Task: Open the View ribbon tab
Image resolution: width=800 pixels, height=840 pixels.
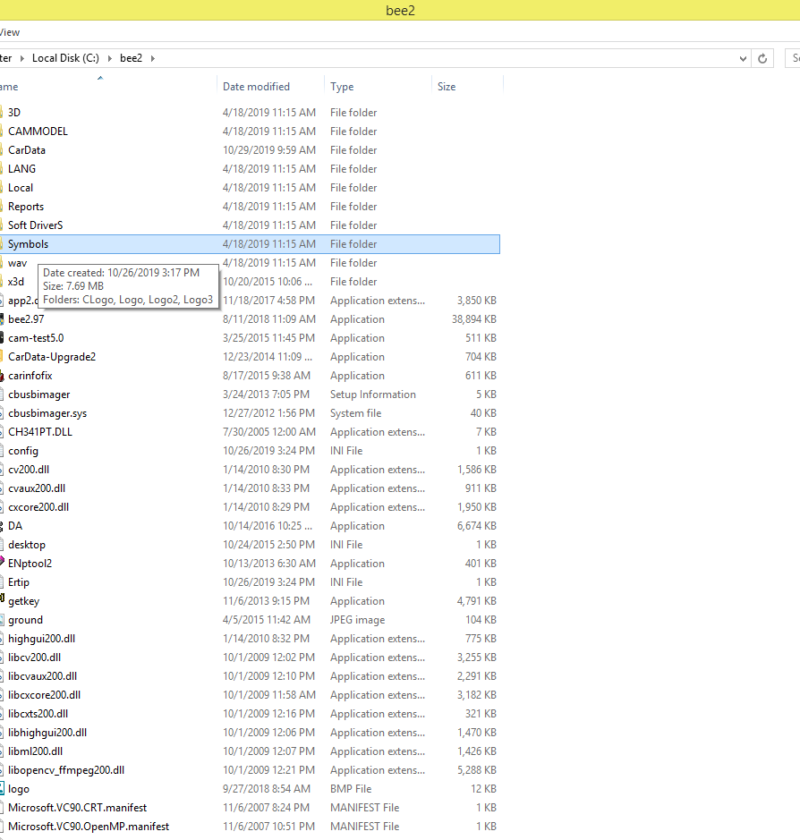Action: coord(9,32)
